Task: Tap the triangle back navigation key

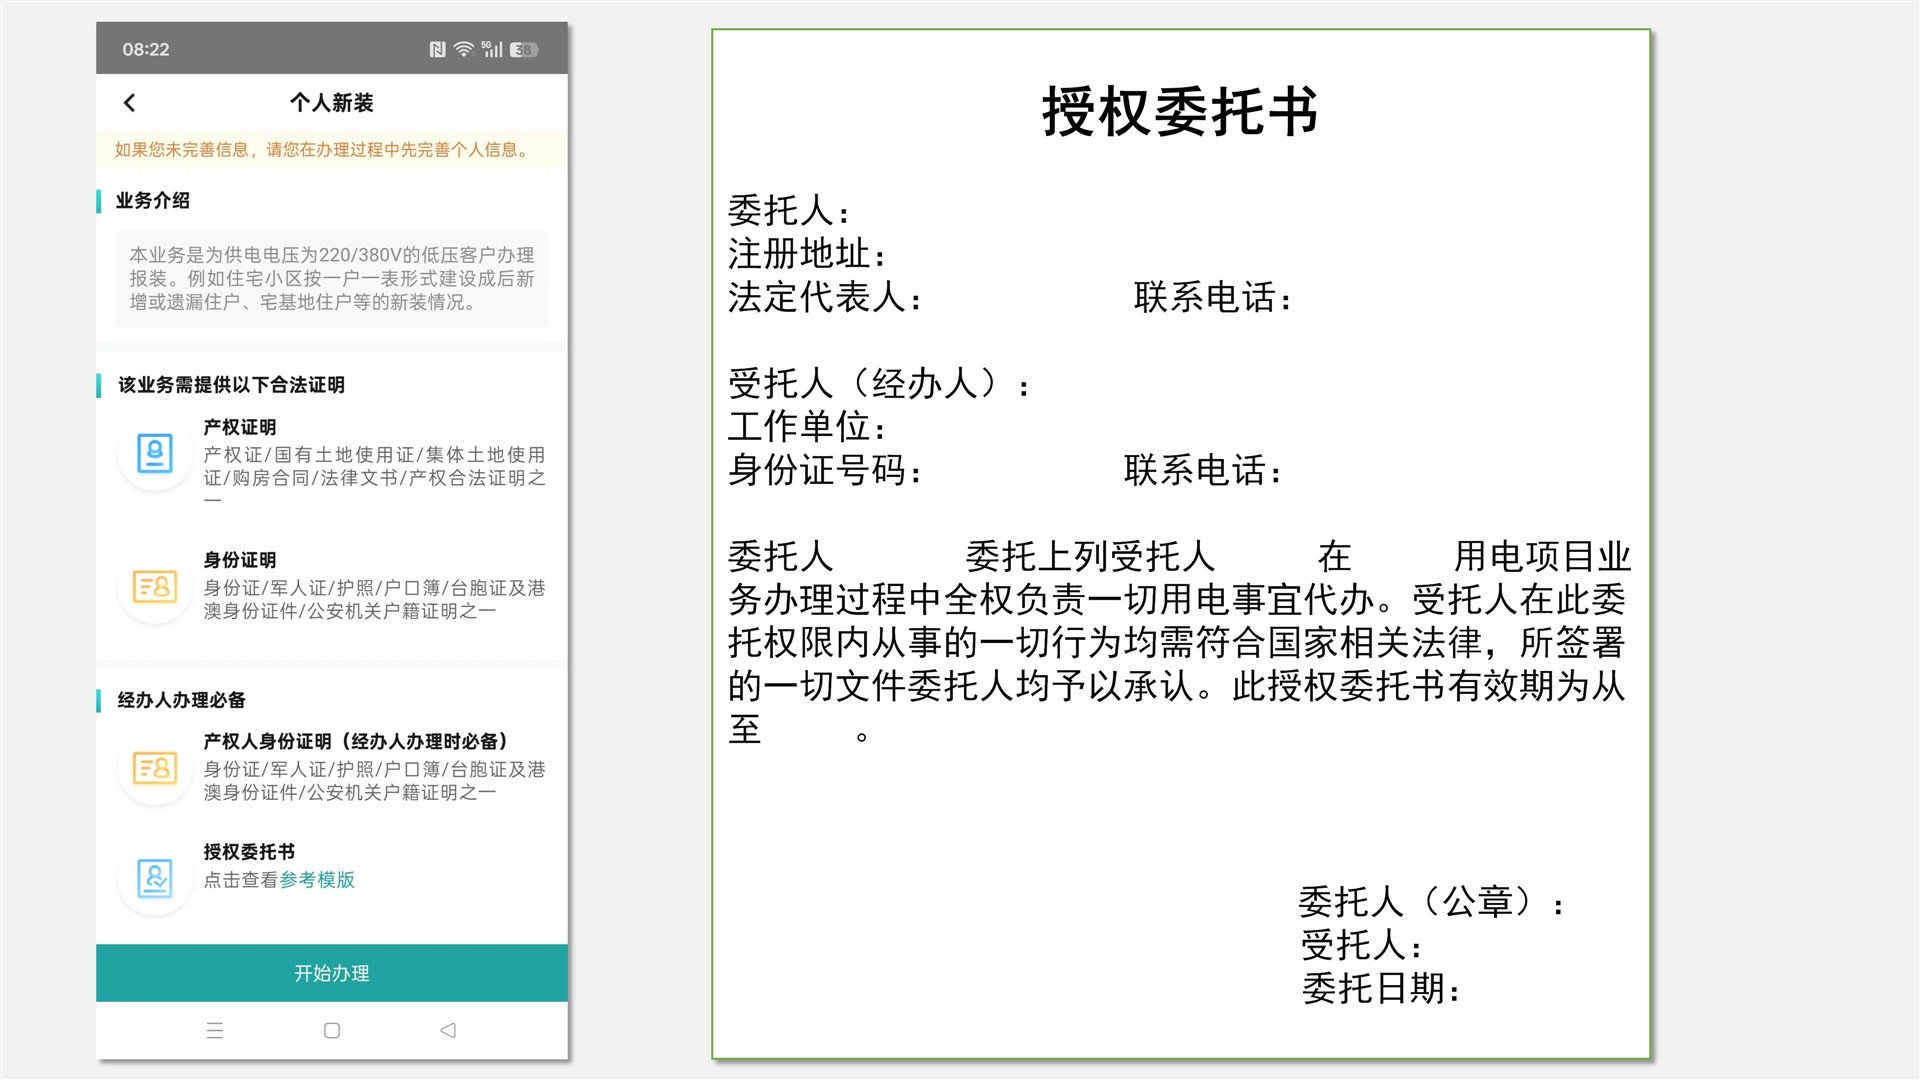Action: click(x=449, y=1030)
